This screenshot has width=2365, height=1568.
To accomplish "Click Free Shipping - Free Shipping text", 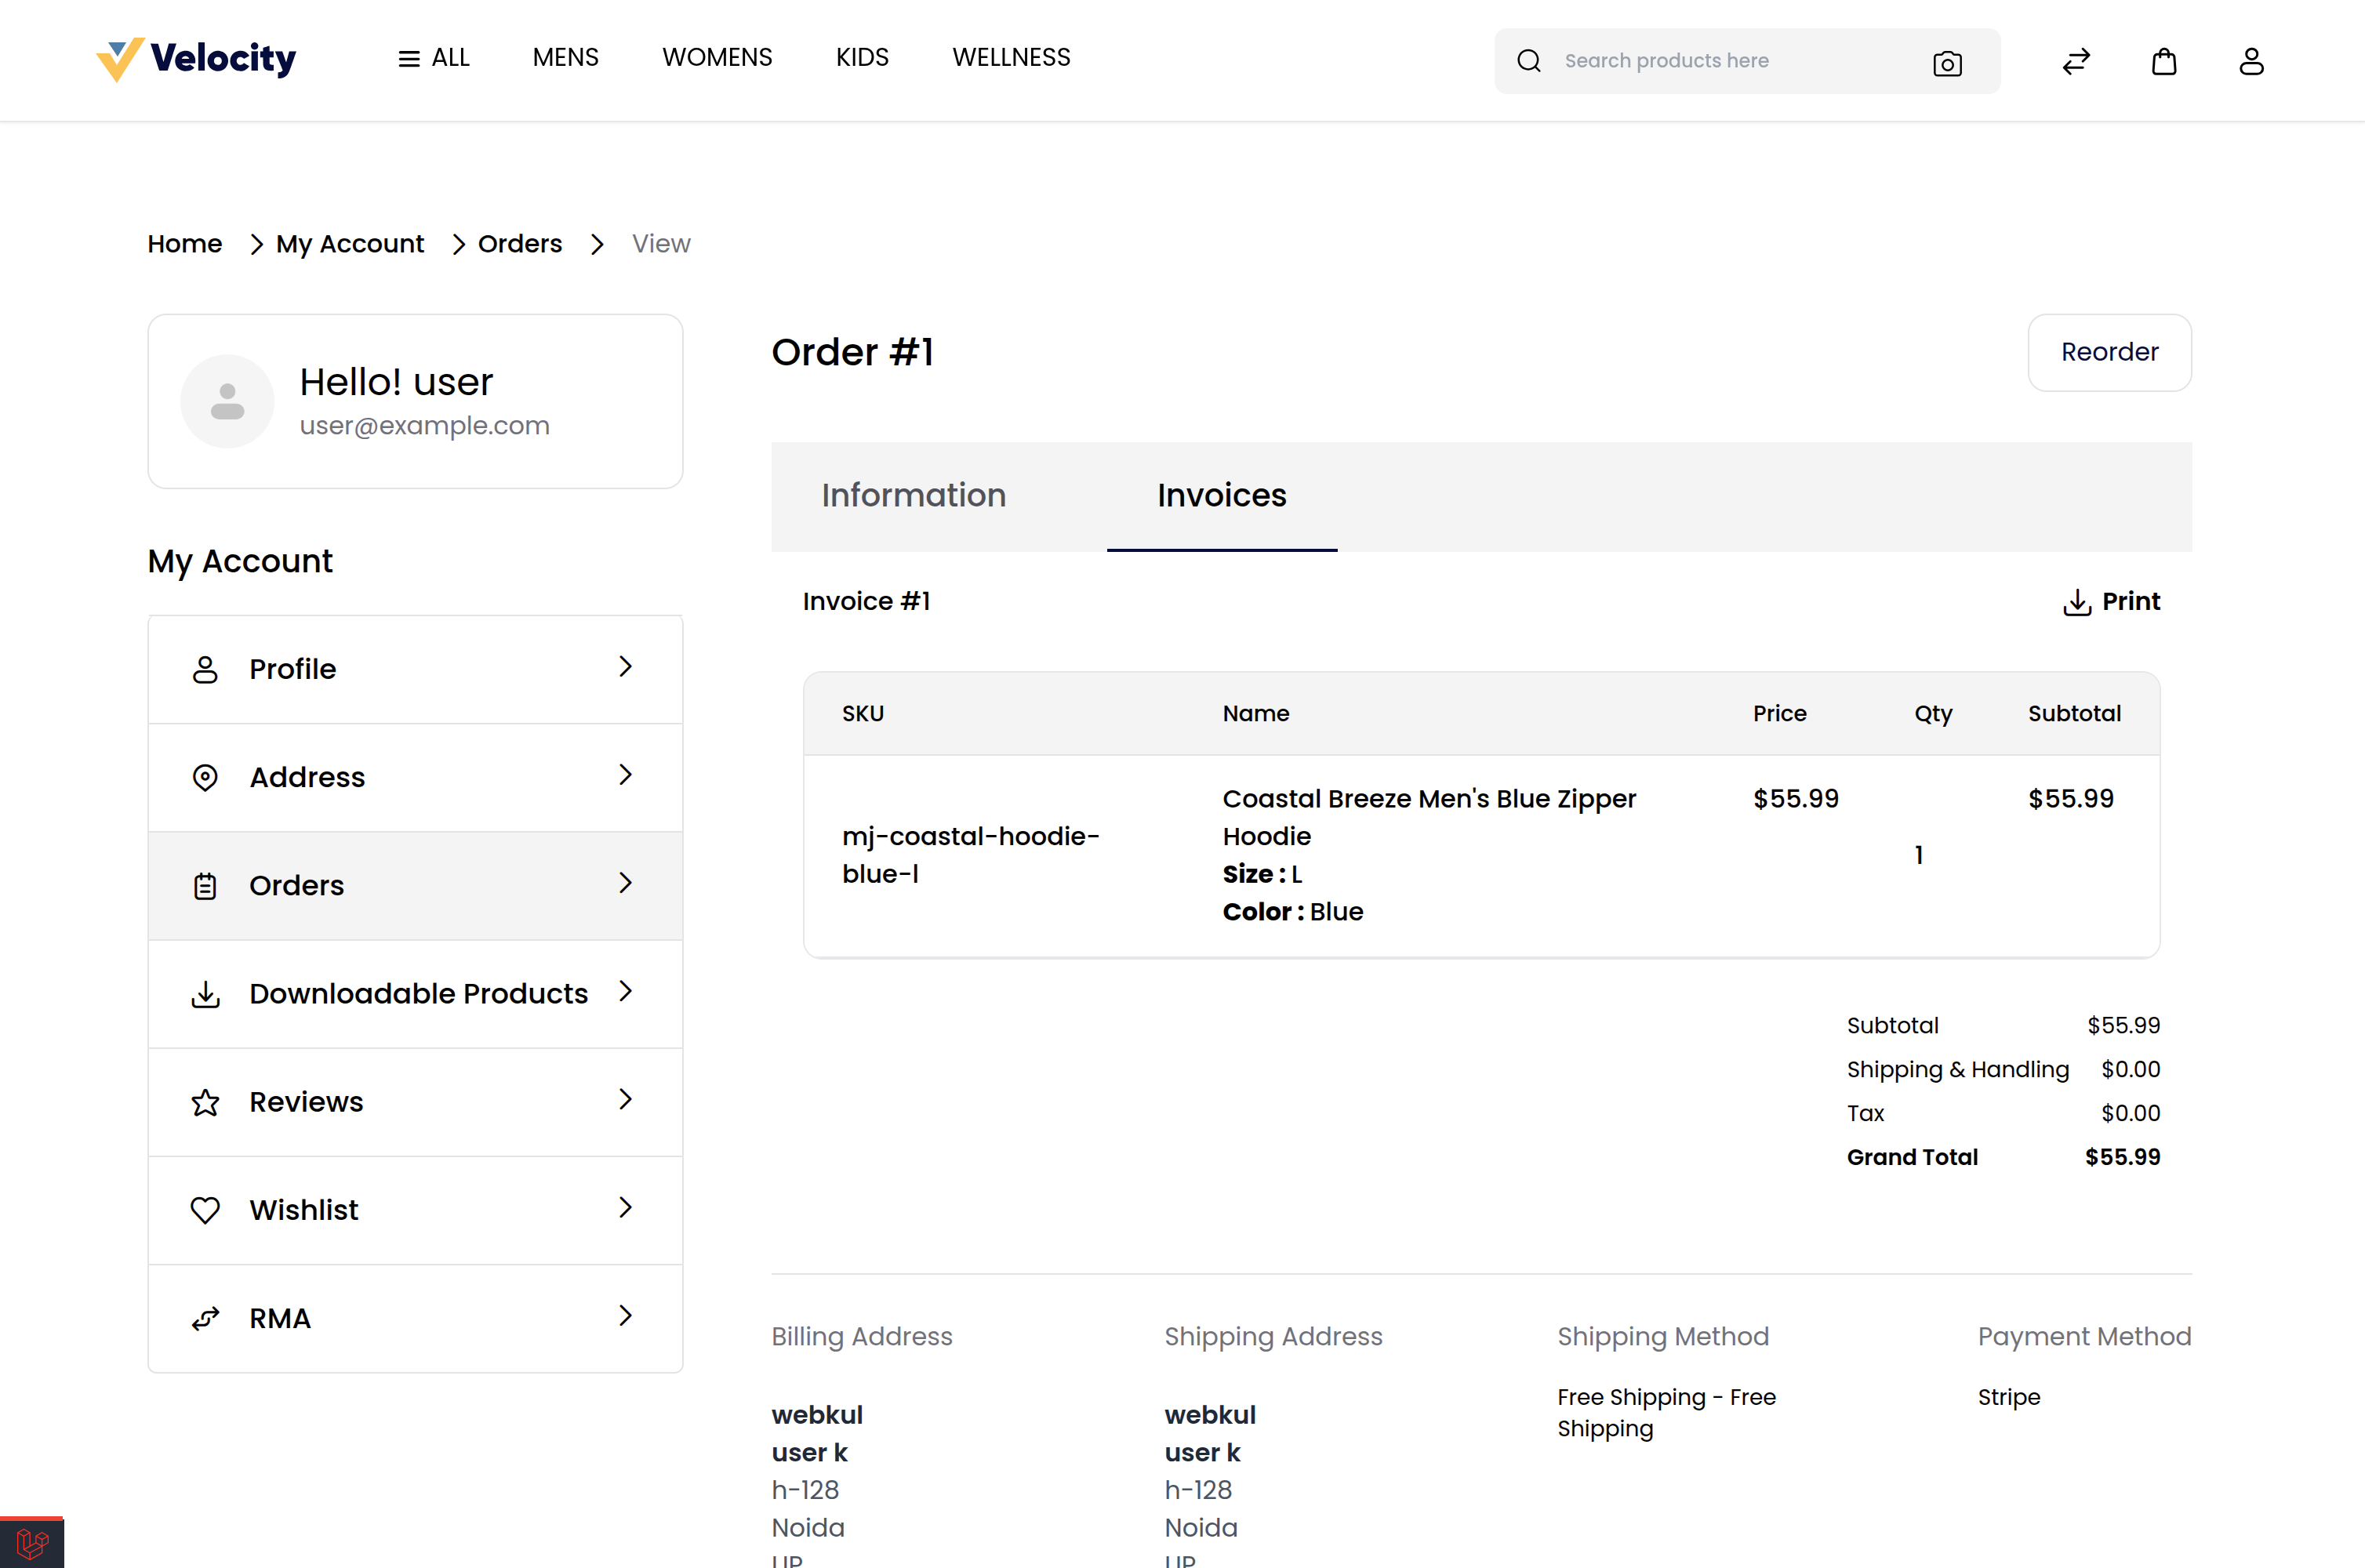I will (1666, 1413).
